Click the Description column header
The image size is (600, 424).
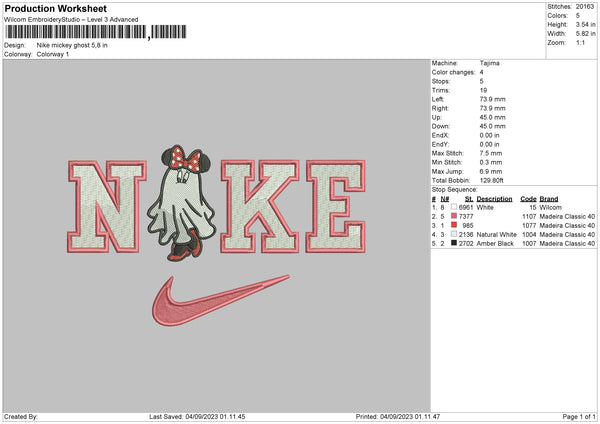tap(494, 199)
